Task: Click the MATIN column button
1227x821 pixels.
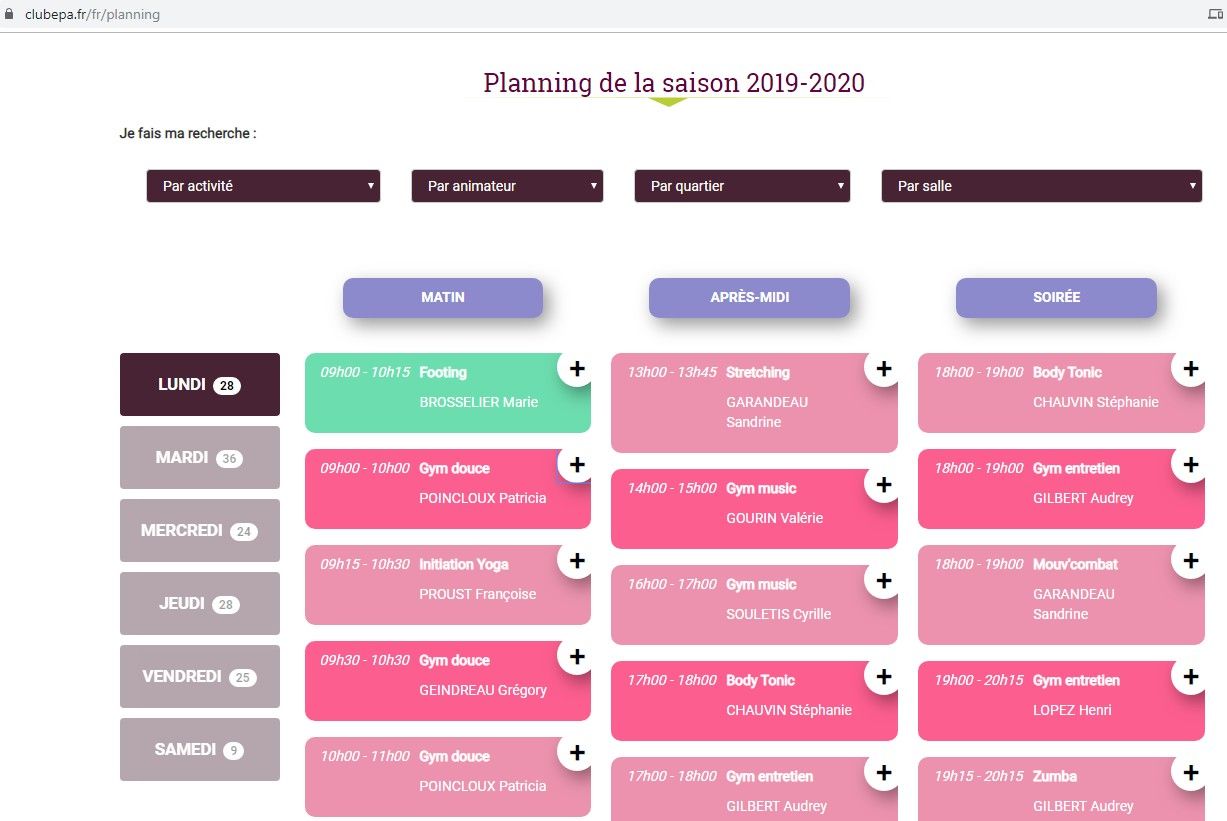Action: 442,298
